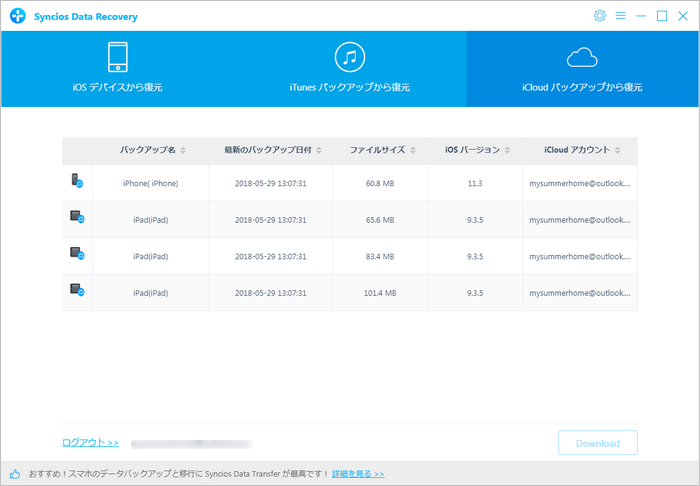Click the 9.3.5 version in 65.6 MB row
Image resolution: width=700 pixels, height=486 pixels.
[475, 220]
